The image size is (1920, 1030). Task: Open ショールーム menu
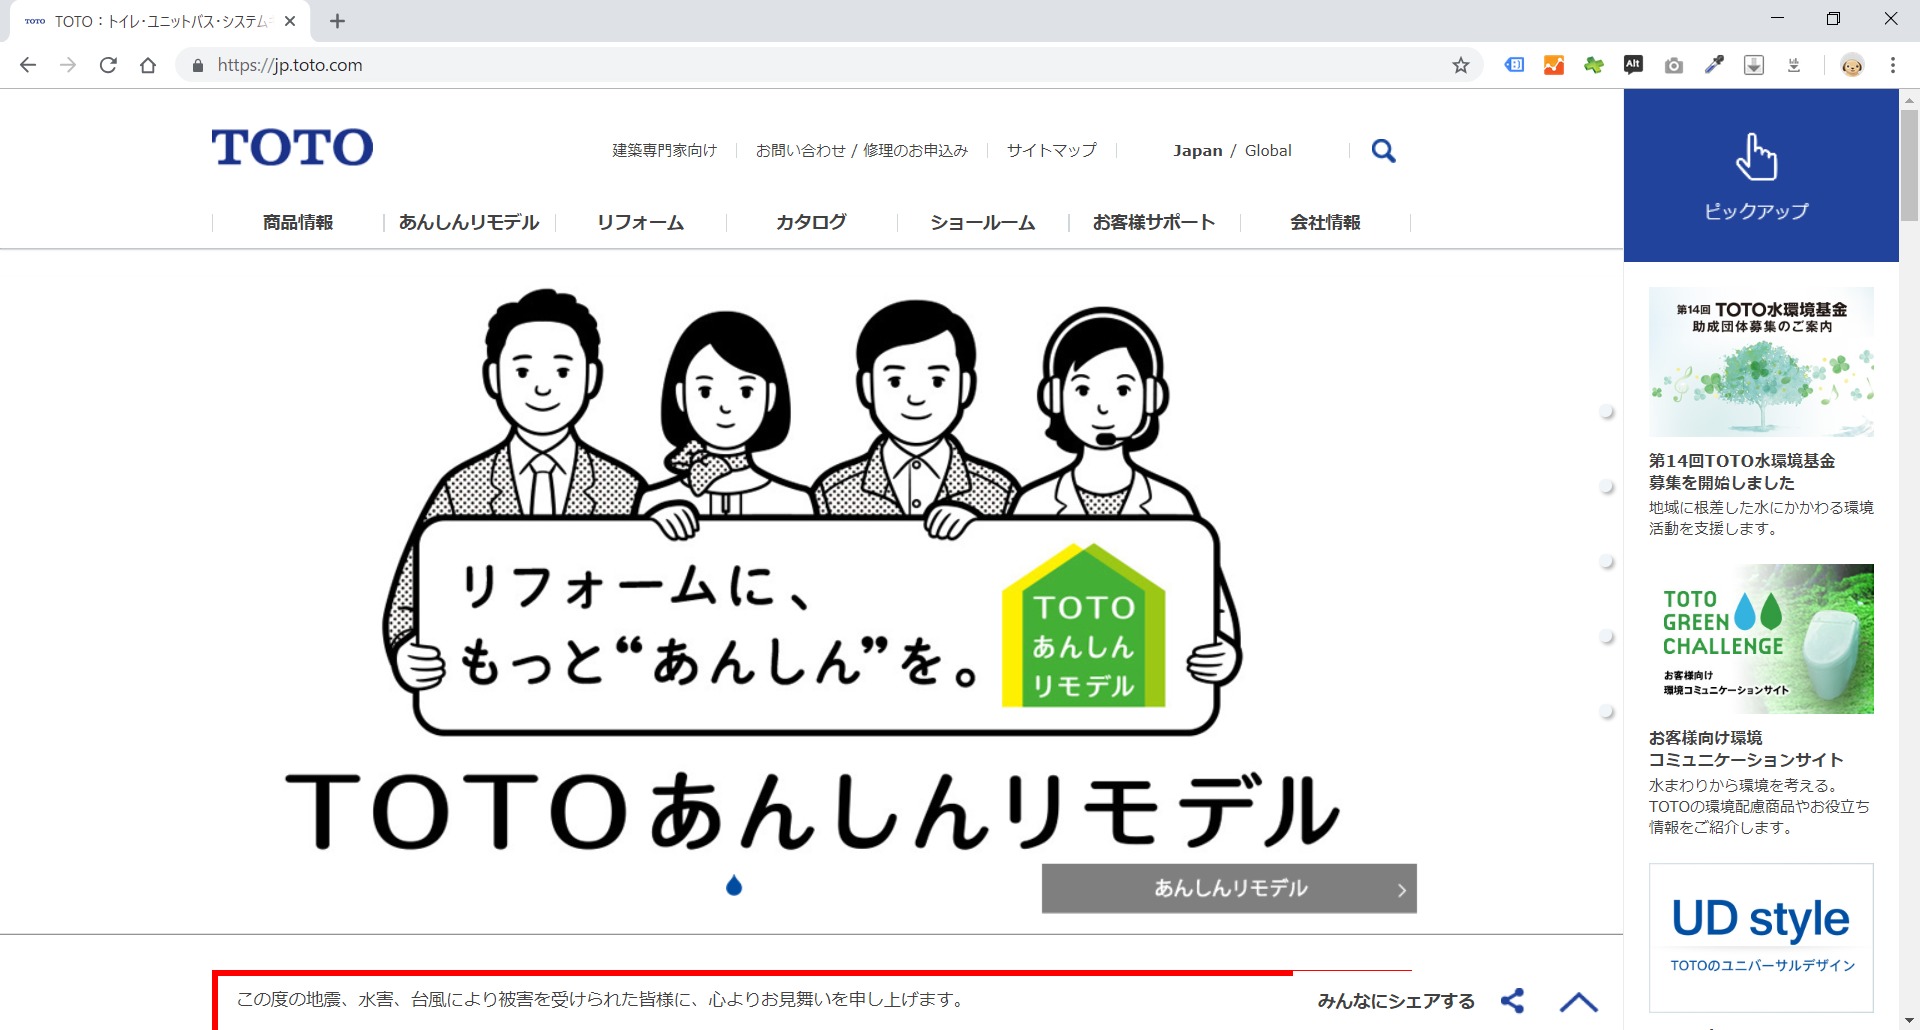982,222
